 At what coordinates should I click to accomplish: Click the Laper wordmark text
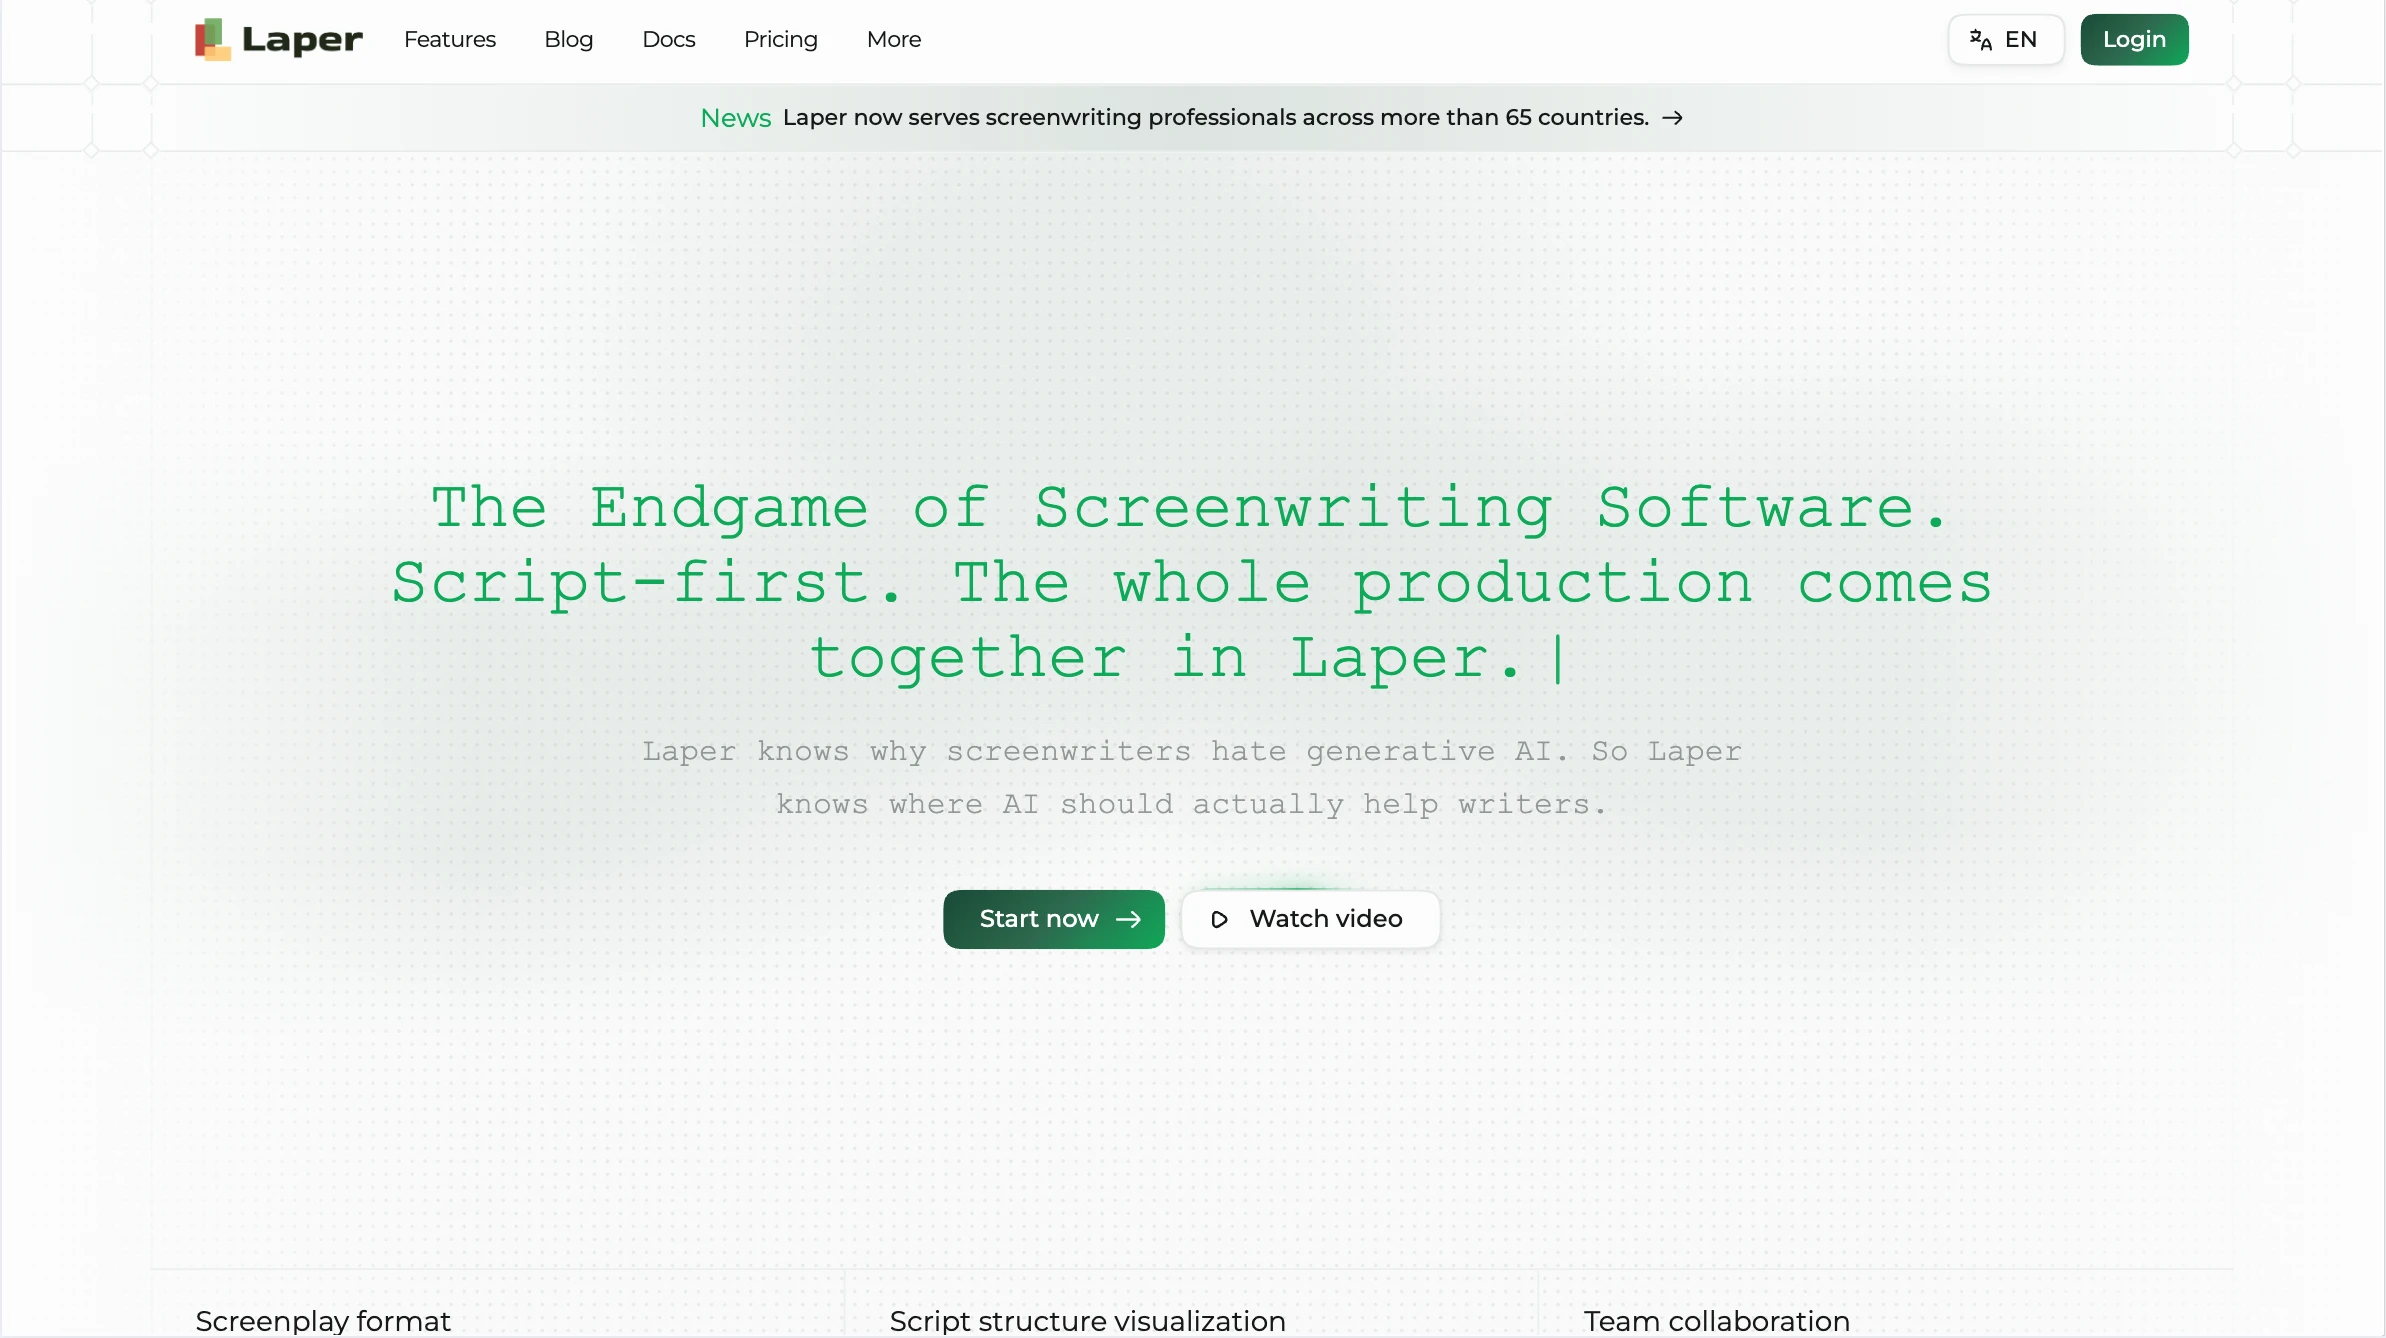pyautogui.click(x=302, y=40)
